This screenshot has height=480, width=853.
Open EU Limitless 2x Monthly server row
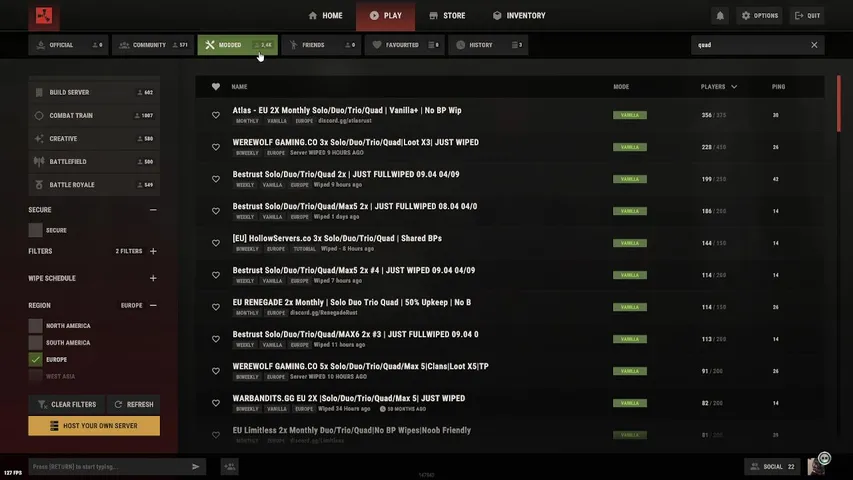pyautogui.click(x=510, y=435)
